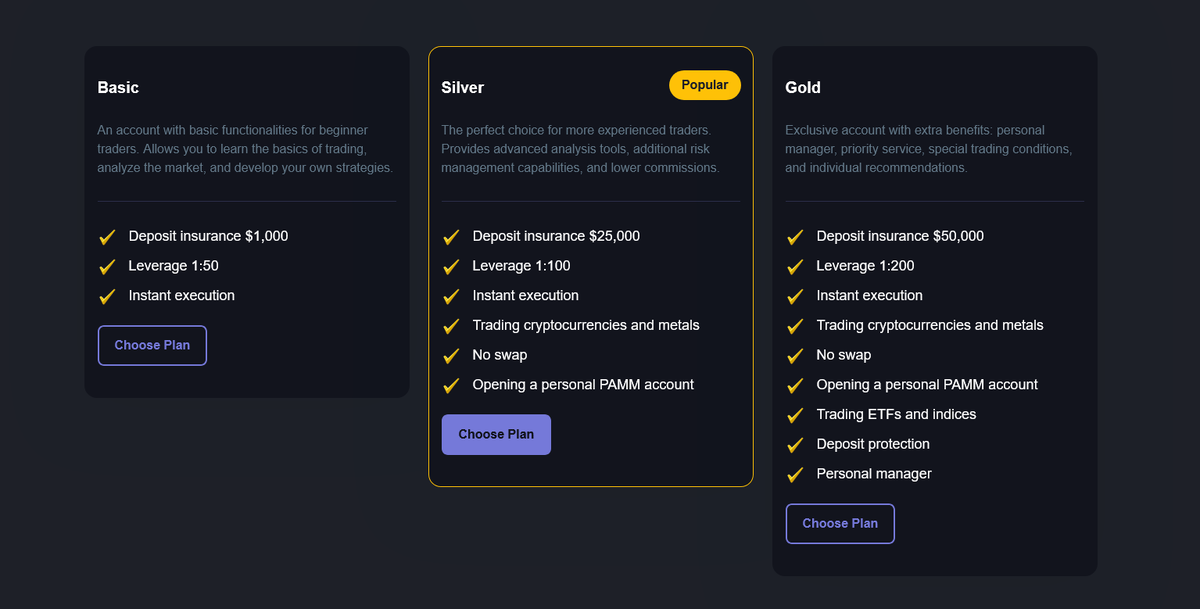Click the checkmark beside Deposit protection
This screenshot has height=609, width=1200.
coord(795,445)
